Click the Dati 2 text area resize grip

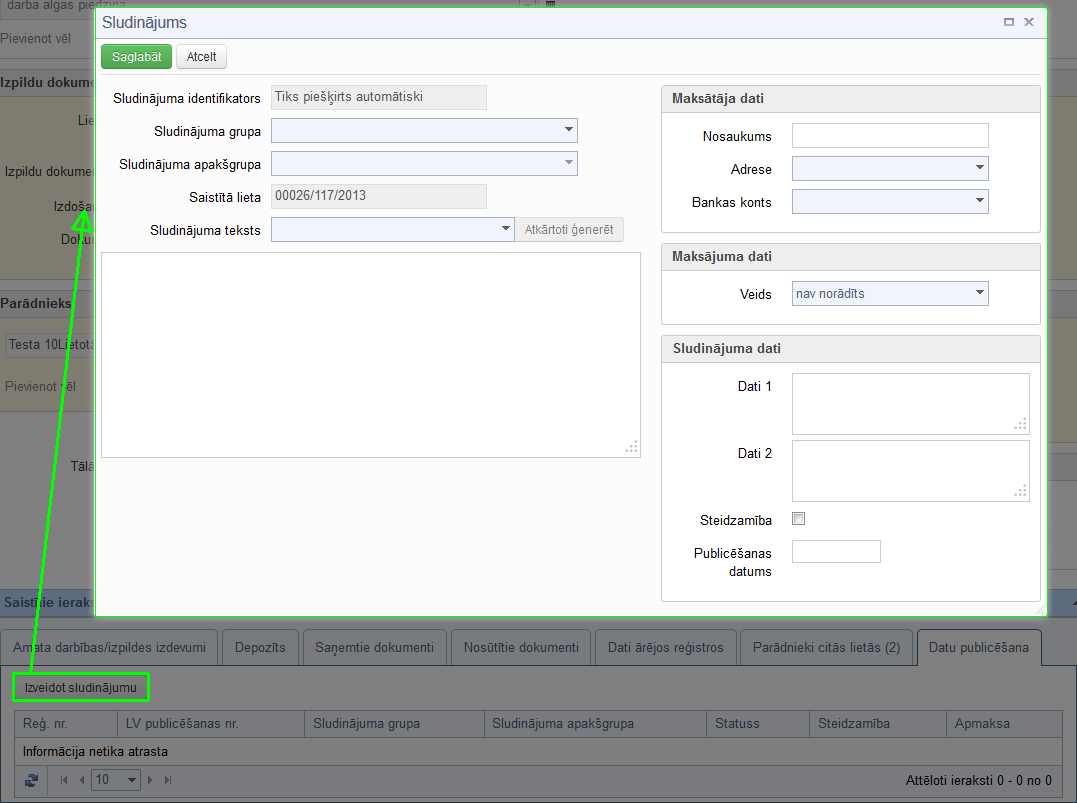1021,491
